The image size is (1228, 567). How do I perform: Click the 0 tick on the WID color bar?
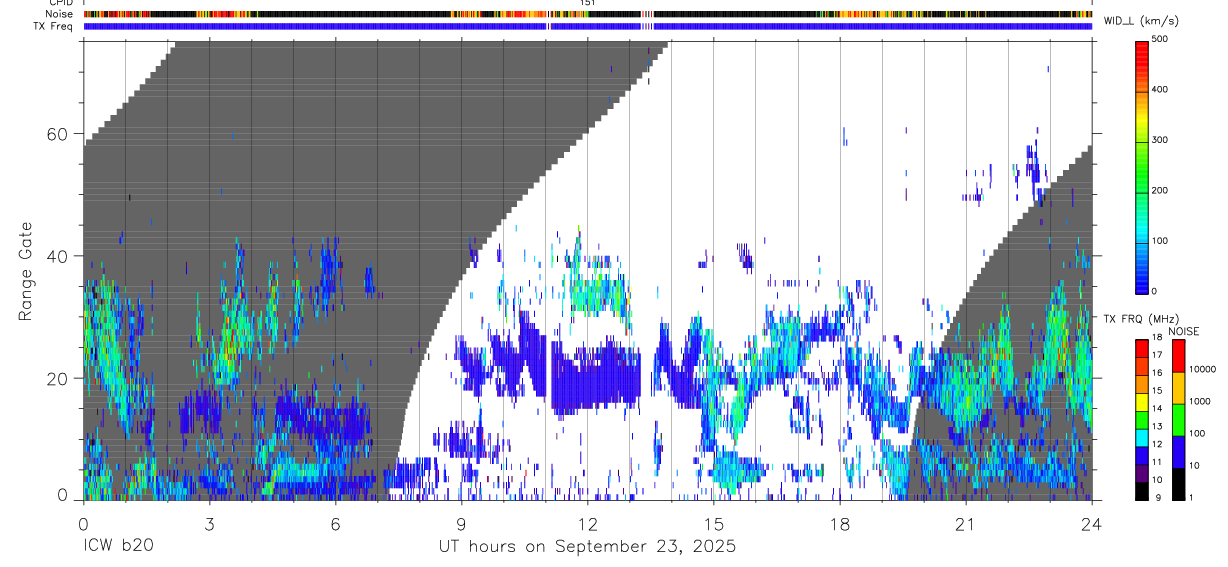[x=1154, y=291]
